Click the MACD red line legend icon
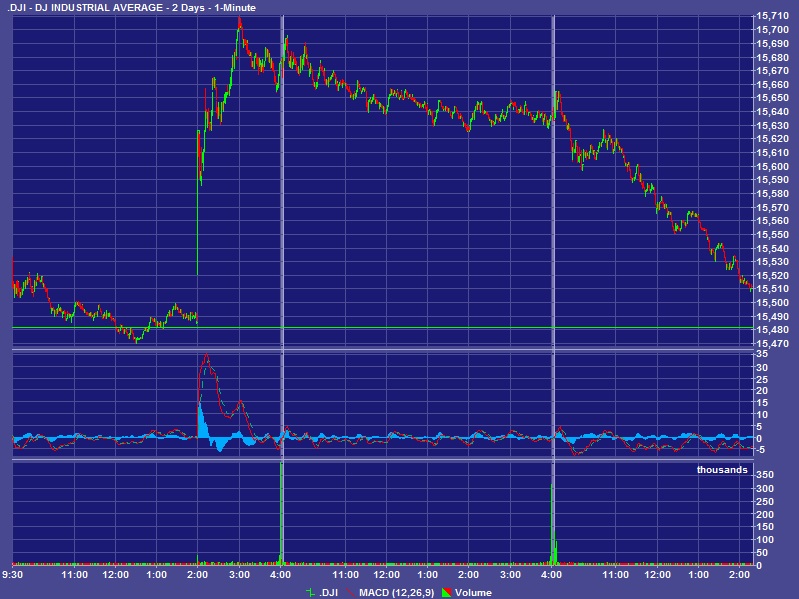 pyautogui.click(x=351, y=592)
